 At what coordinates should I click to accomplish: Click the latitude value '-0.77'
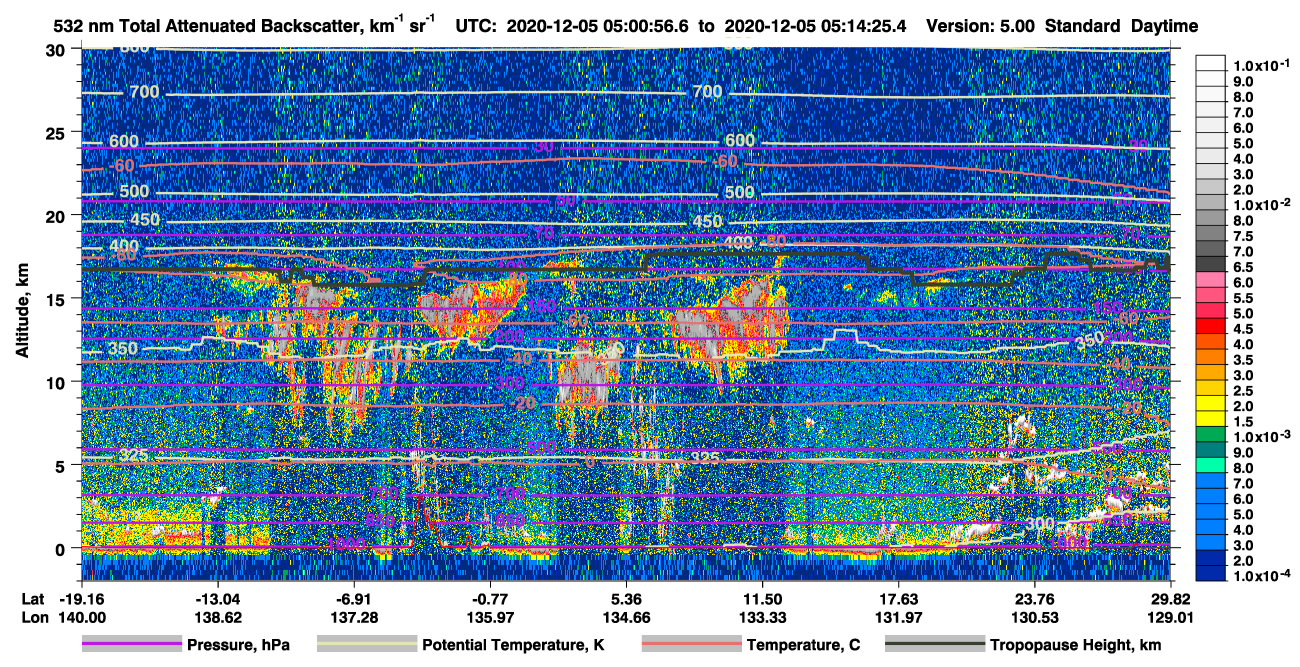[x=490, y=598]
